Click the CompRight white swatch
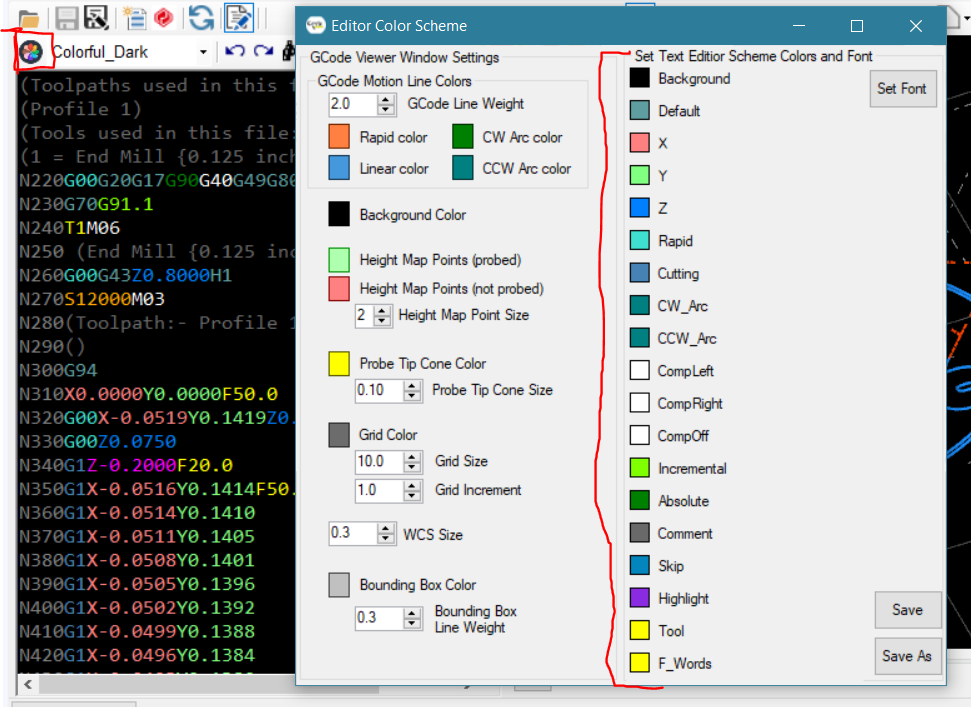Image resolution: width=971 pixels, height=707 pixels. [640, 402]
